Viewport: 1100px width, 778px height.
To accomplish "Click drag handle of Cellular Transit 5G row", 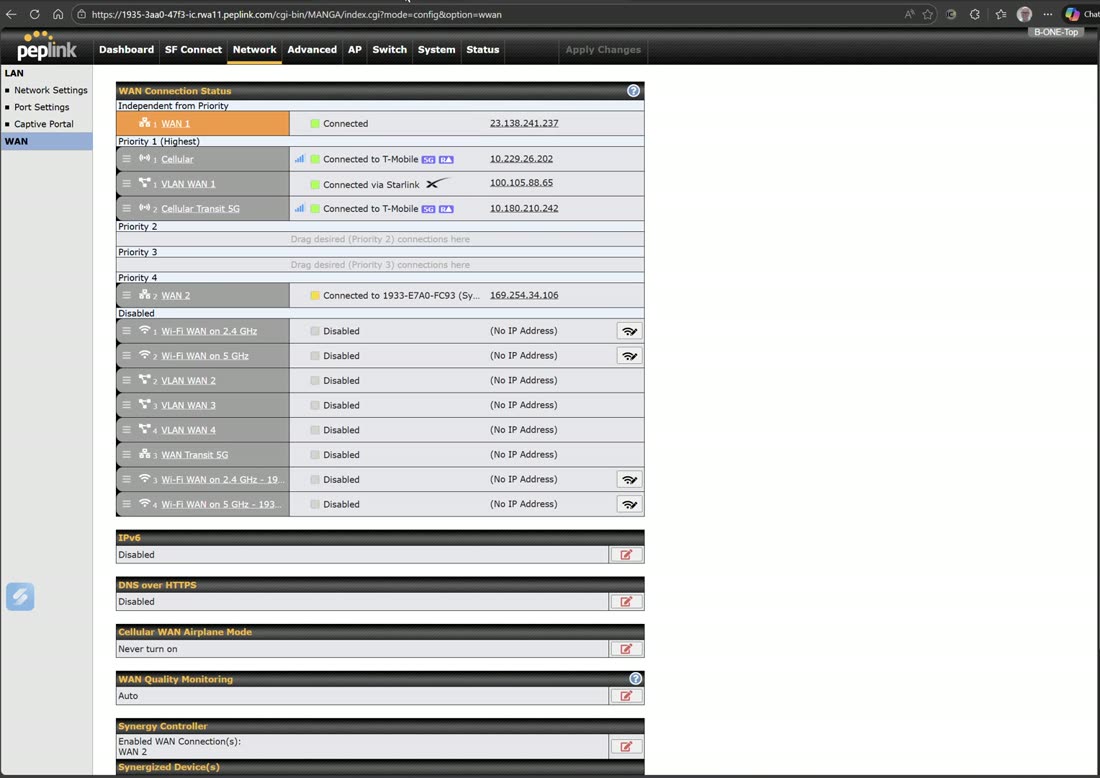I will [126, 208].
